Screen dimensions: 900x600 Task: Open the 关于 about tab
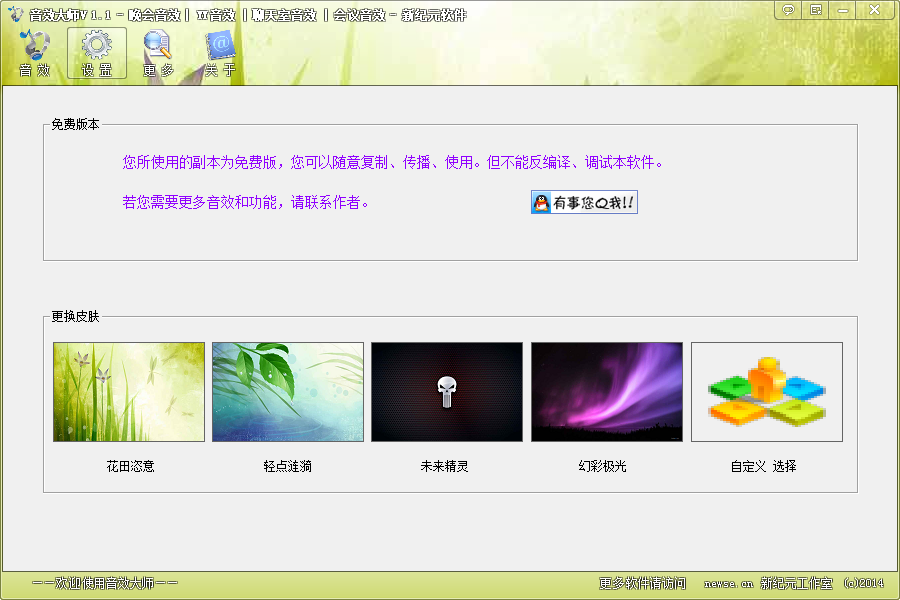(220, 53)
